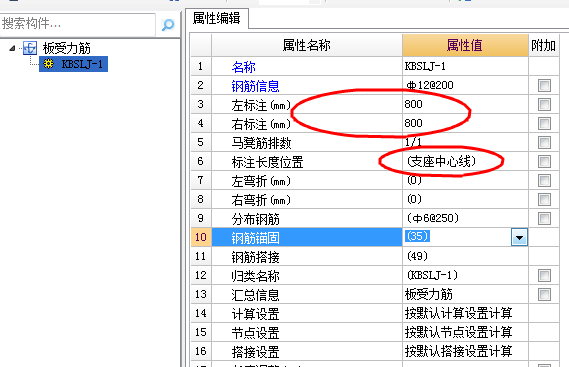Collapse the 板受力筋 tree node
Viewport: 569px width, 367px height.
(13, 48)
